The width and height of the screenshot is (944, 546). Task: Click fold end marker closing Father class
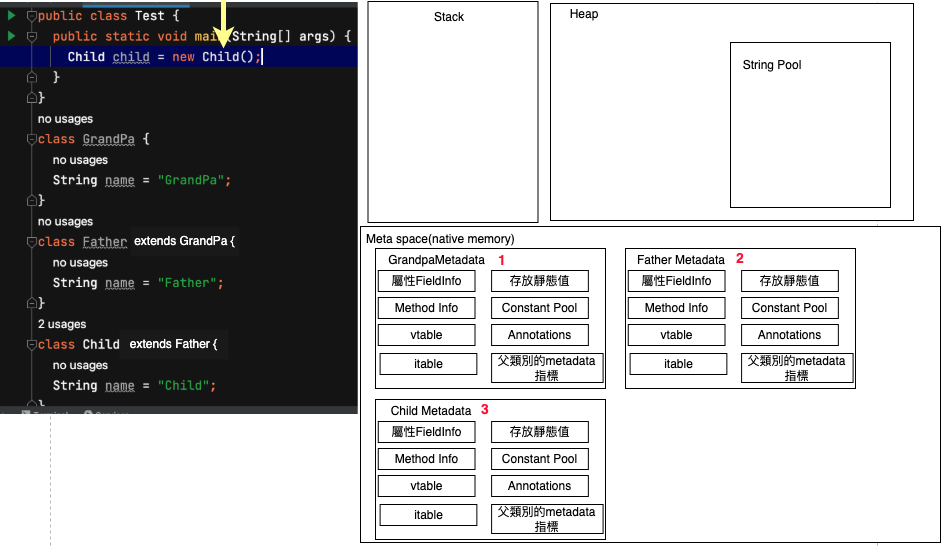(x=32, y=303)
